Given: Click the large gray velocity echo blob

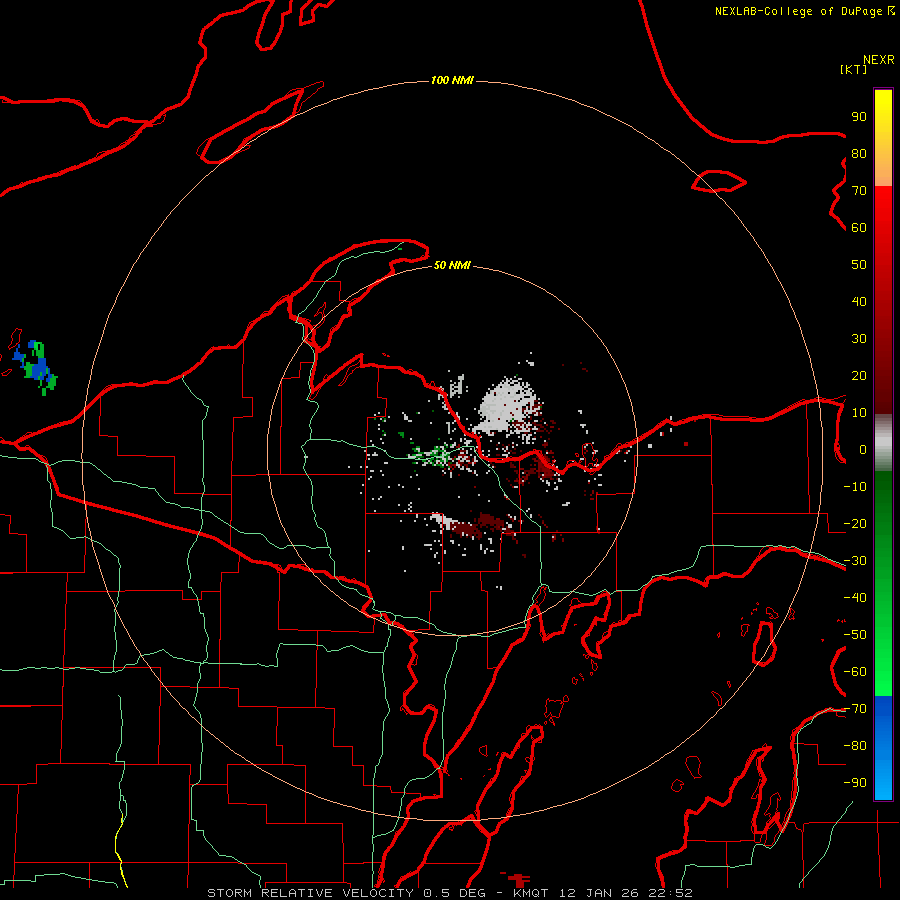Looking at the screenshot, I should pyautogui.click(x=506, y=405).
